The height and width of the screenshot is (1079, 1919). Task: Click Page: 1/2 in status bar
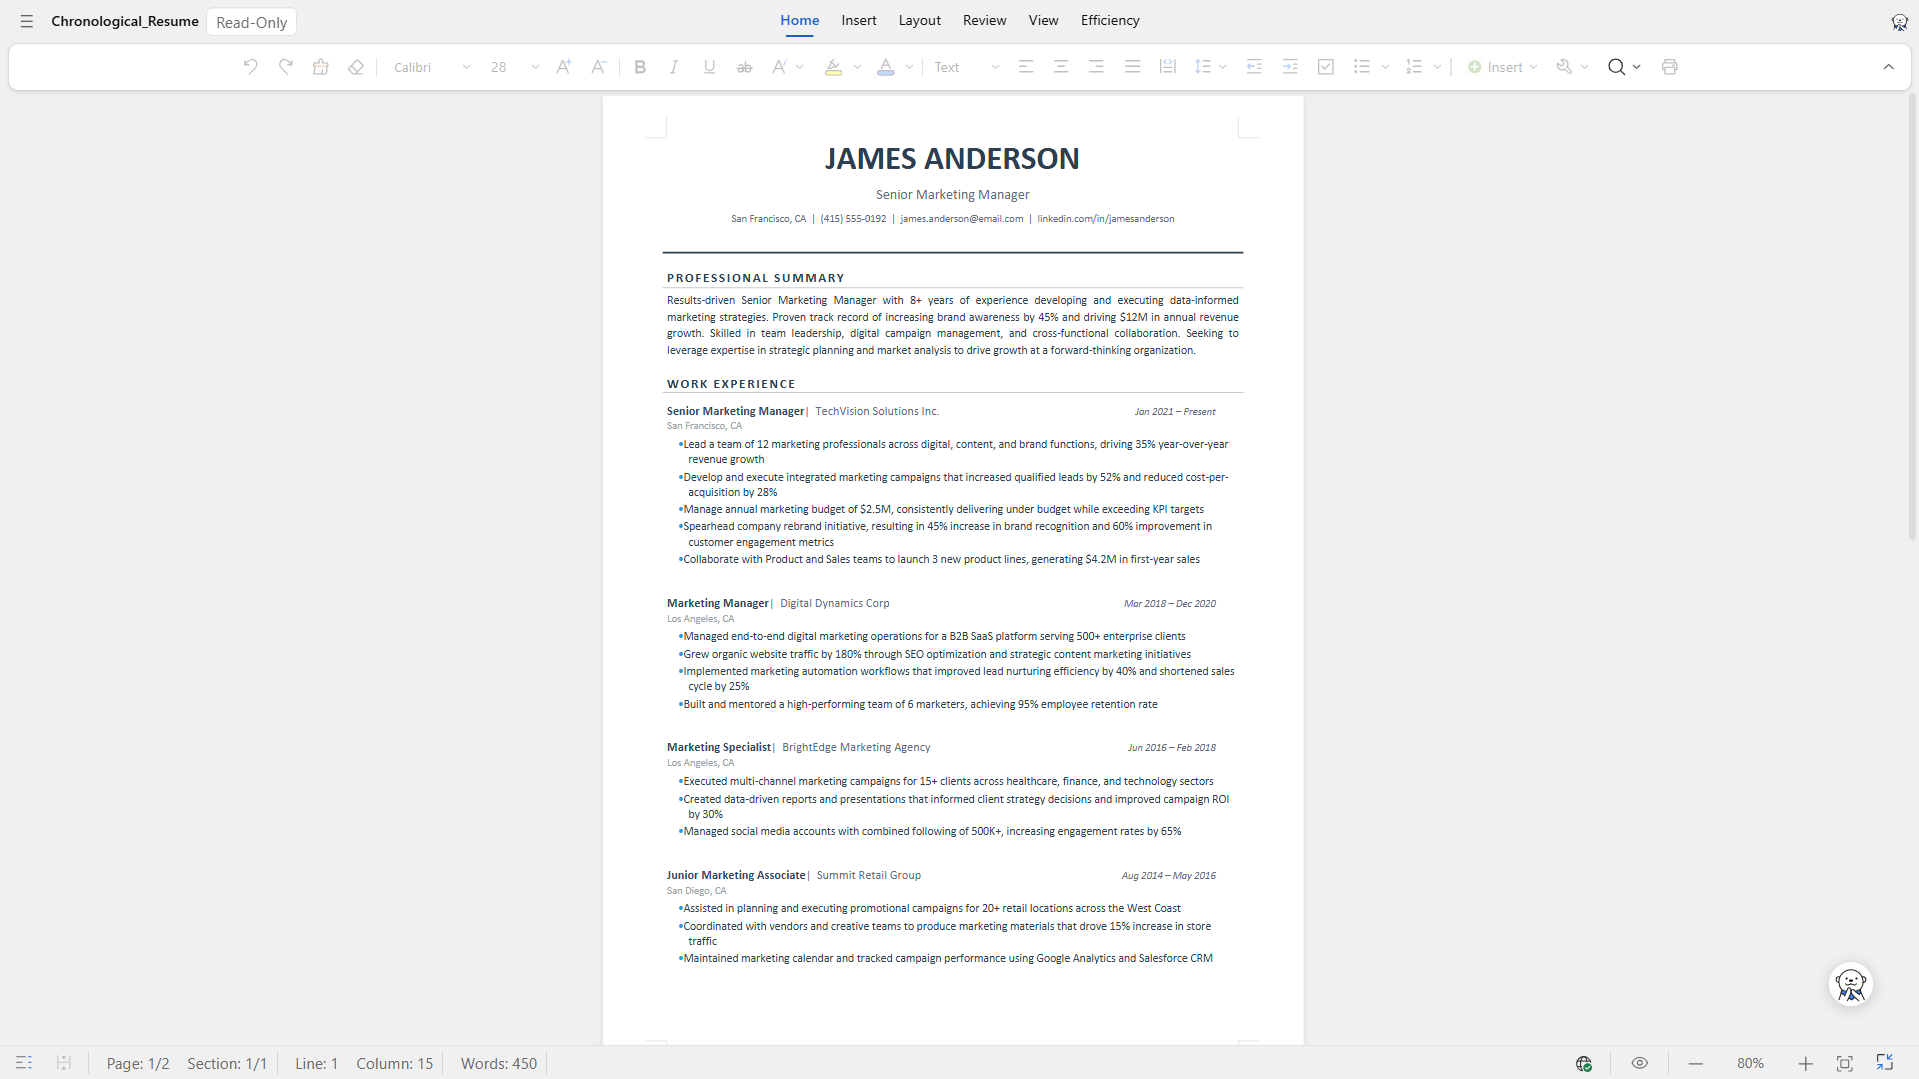click(x=138, y=1063)
